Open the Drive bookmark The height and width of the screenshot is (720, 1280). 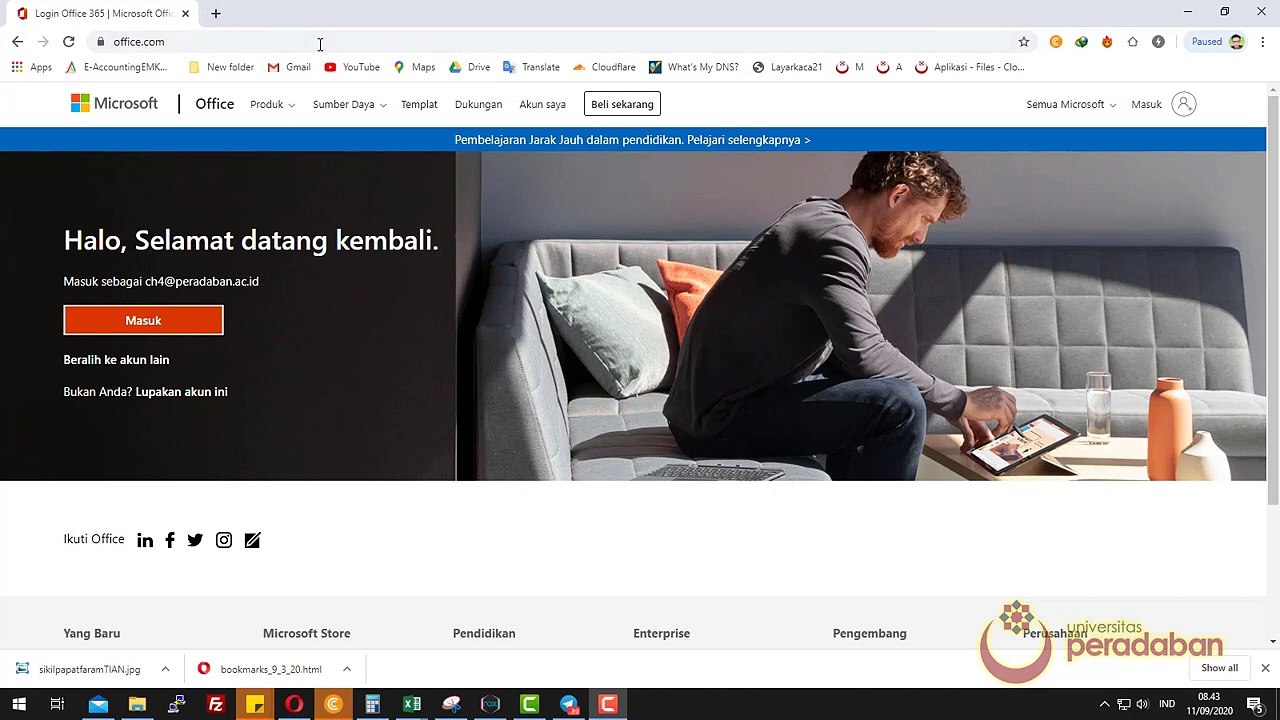(x=469, y=67)
